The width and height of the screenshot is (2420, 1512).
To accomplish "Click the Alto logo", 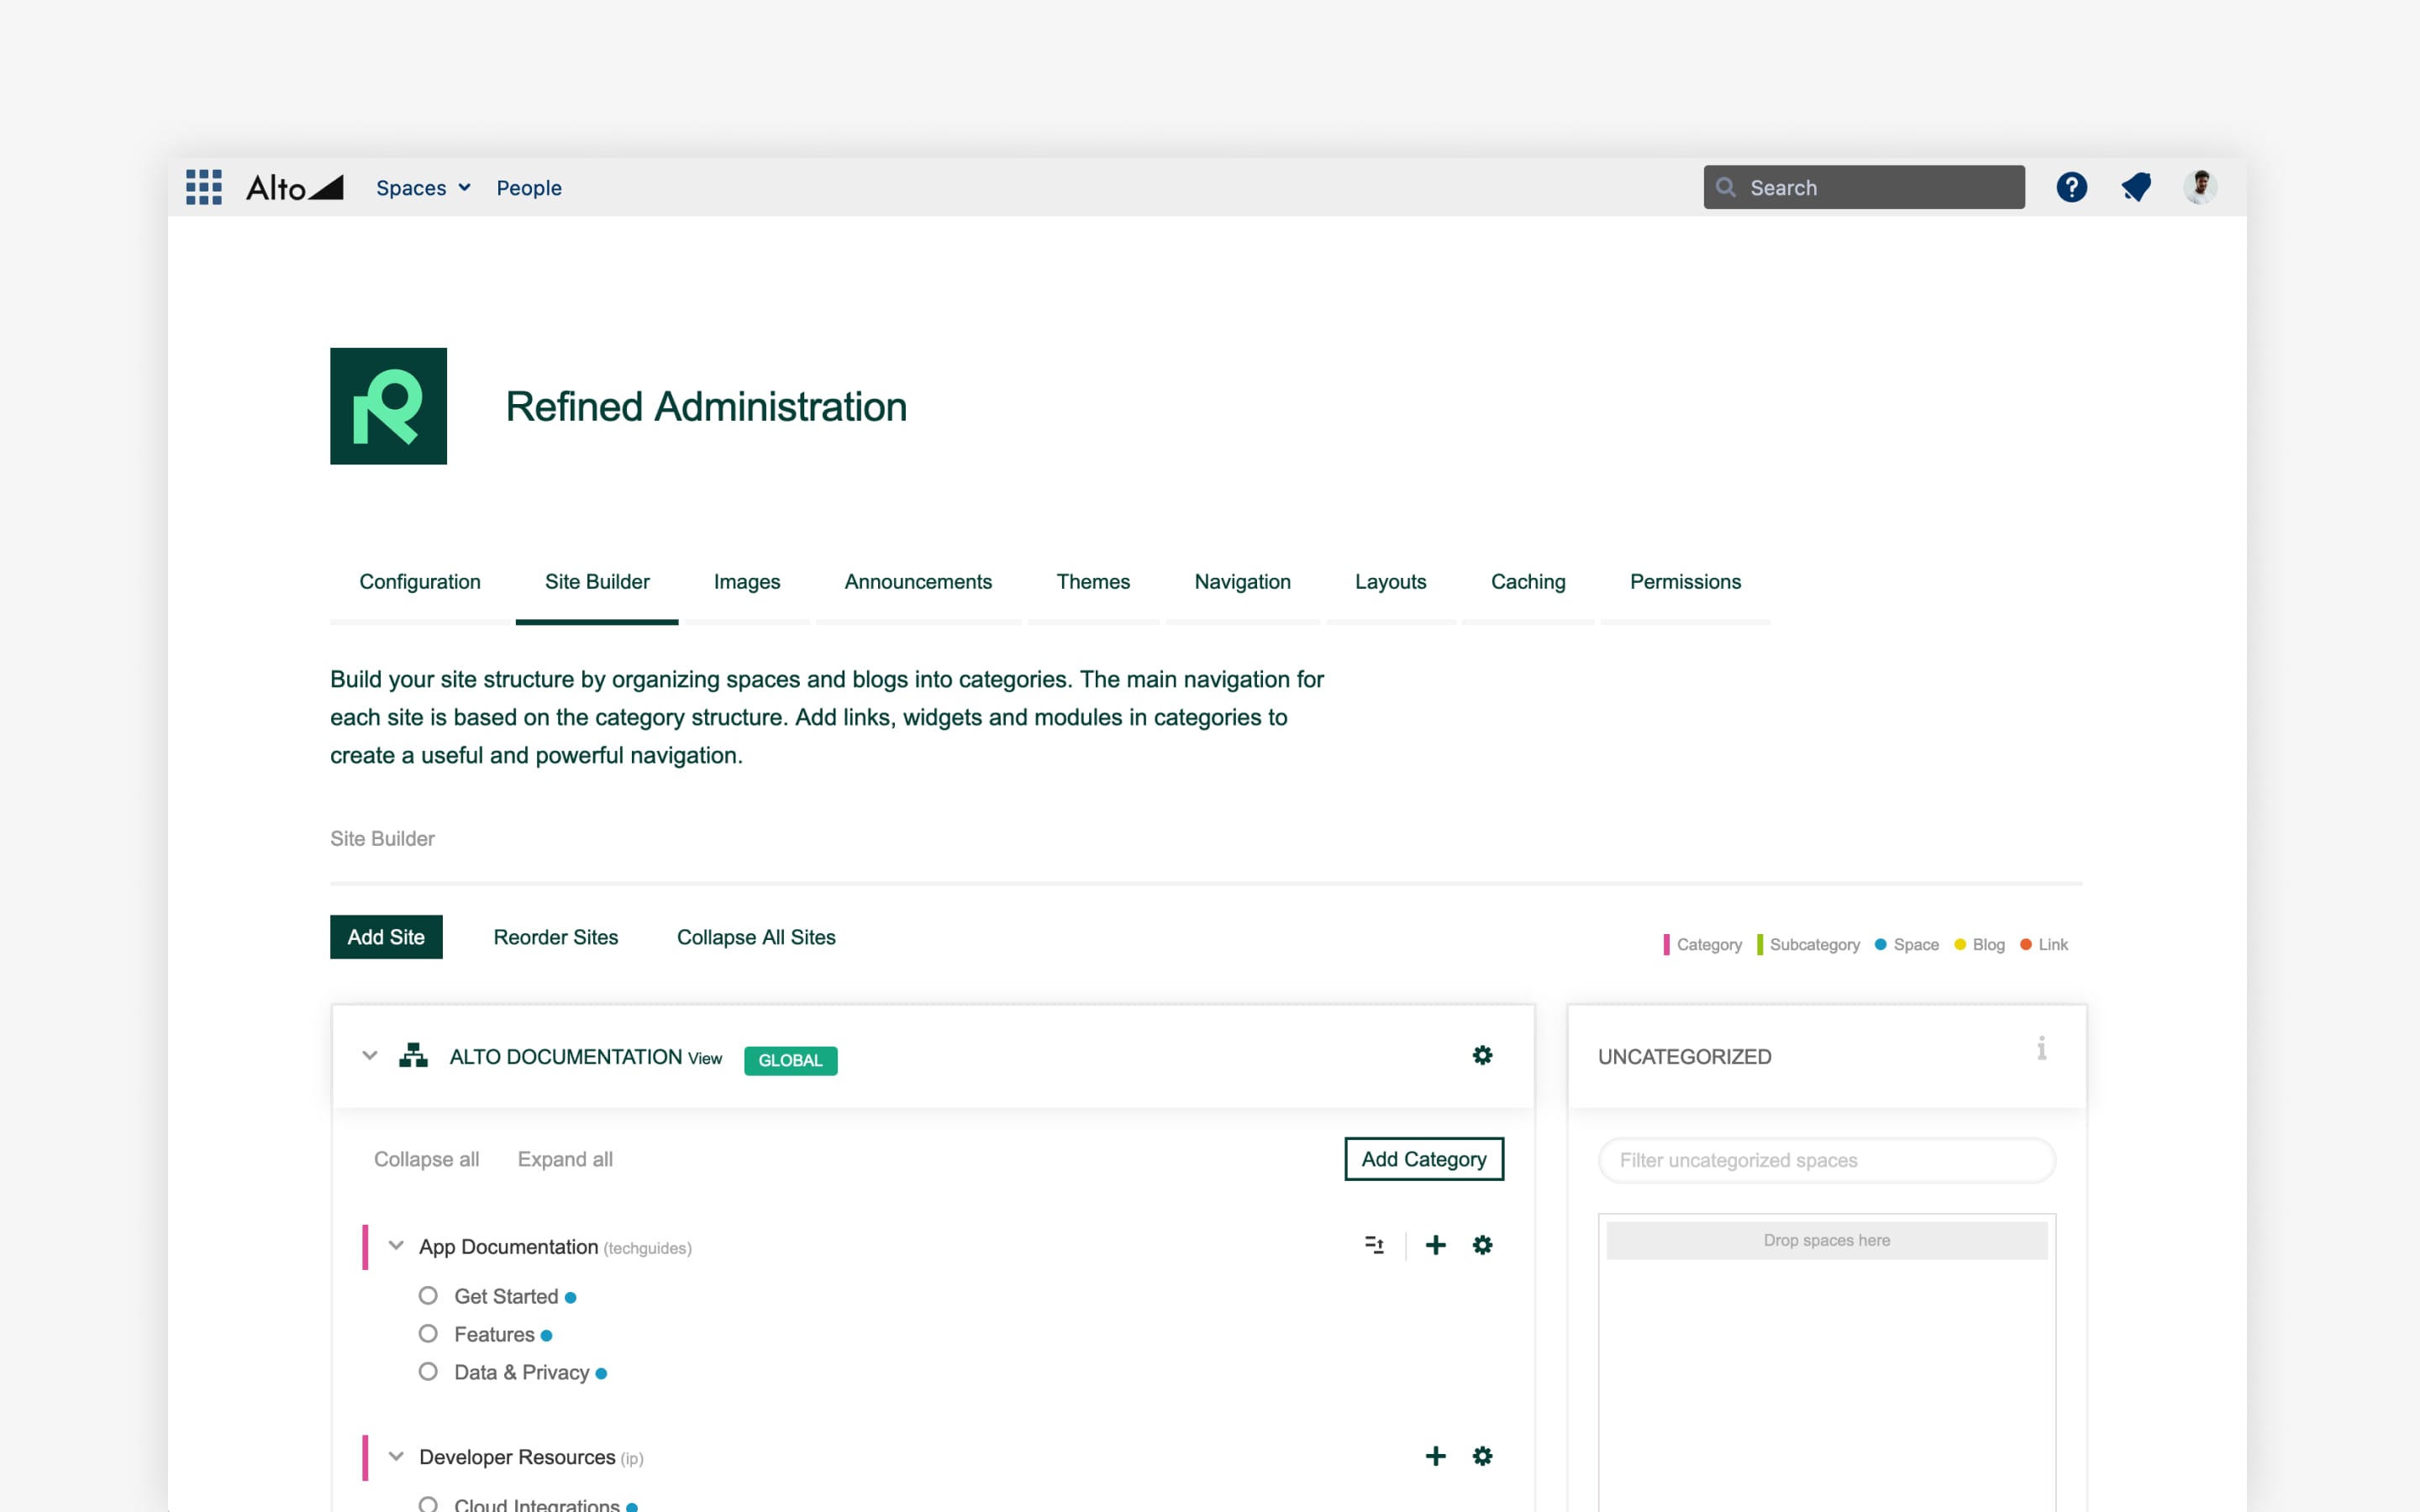I will 295,187.
